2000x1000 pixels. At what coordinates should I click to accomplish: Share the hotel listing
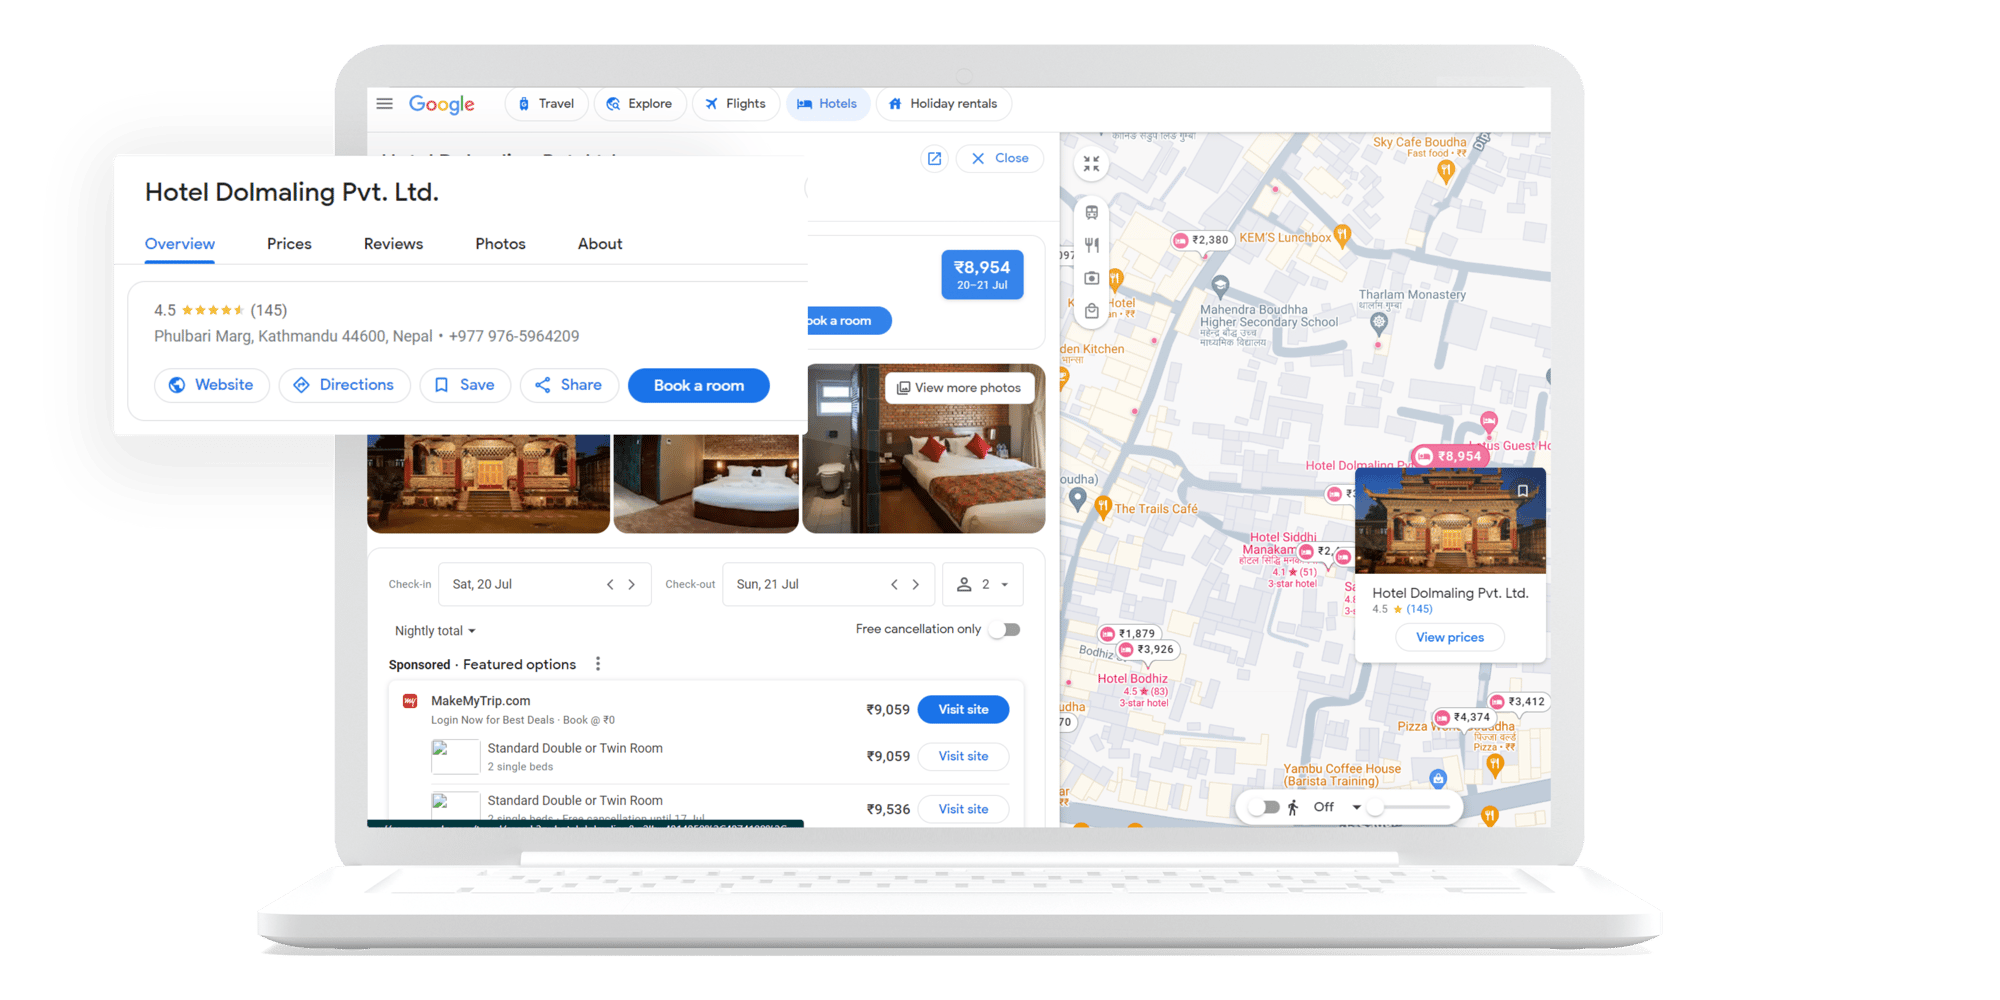(x=569, y=385)
